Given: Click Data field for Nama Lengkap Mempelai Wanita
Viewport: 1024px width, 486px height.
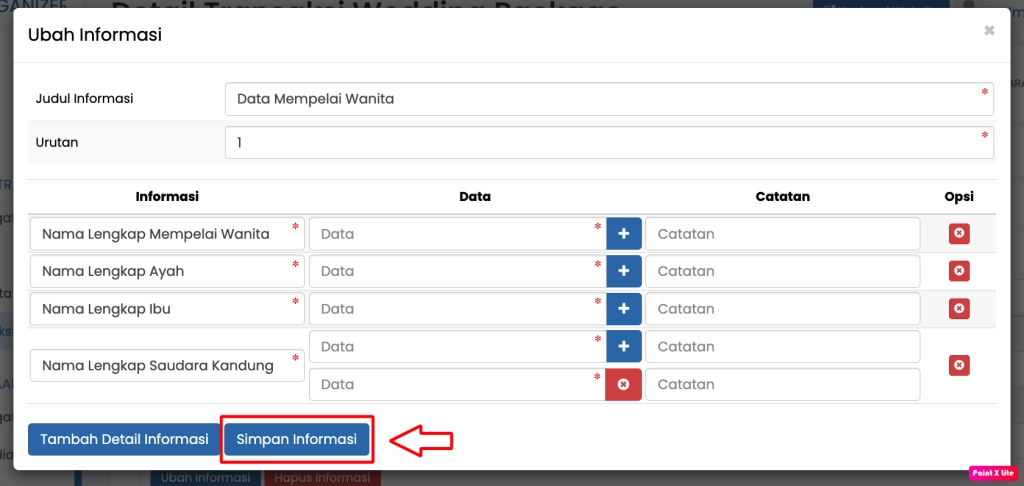Looking at the screenshot, I should point(456,234).
